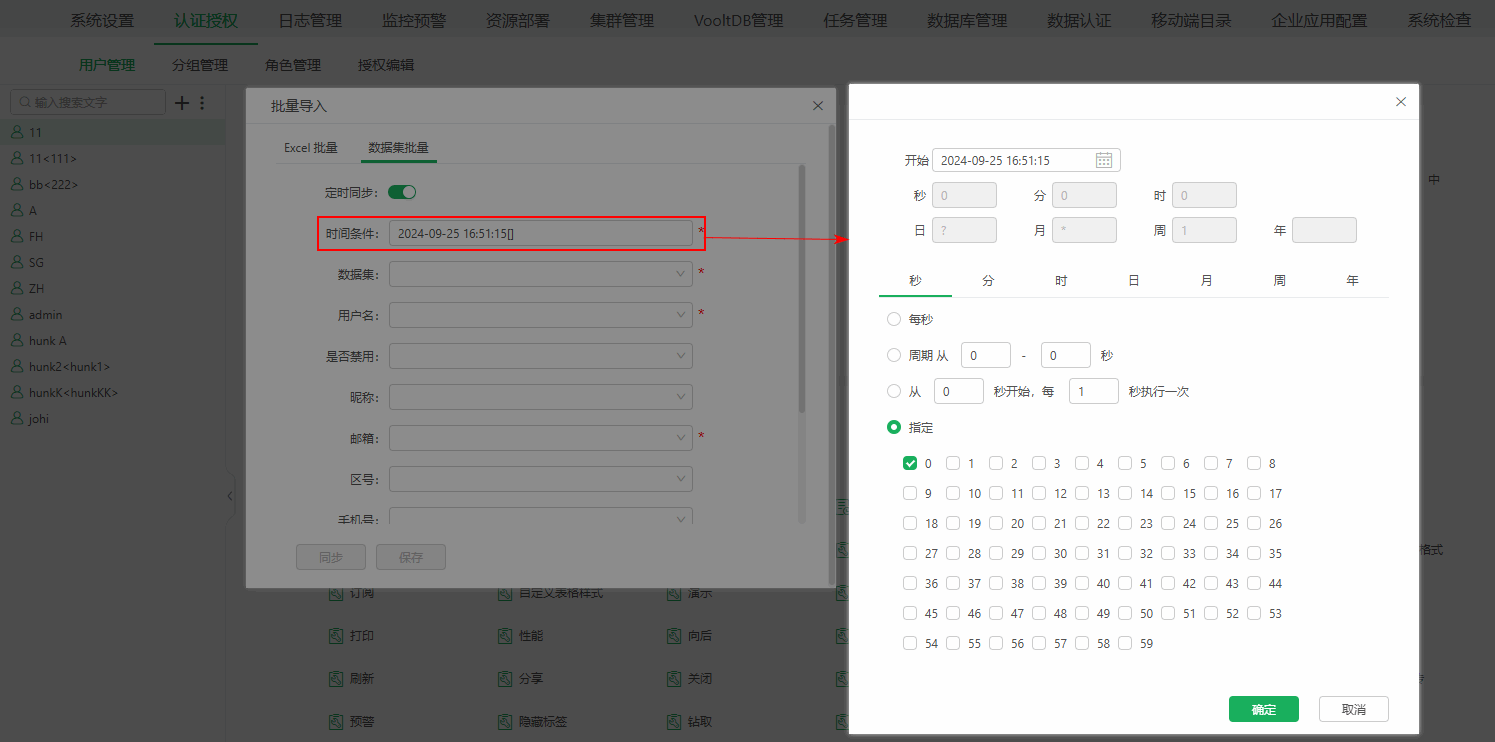Open the calendar picker for start time
The width and height of the screenshot is (1495, 742).
coord(1104,160)
